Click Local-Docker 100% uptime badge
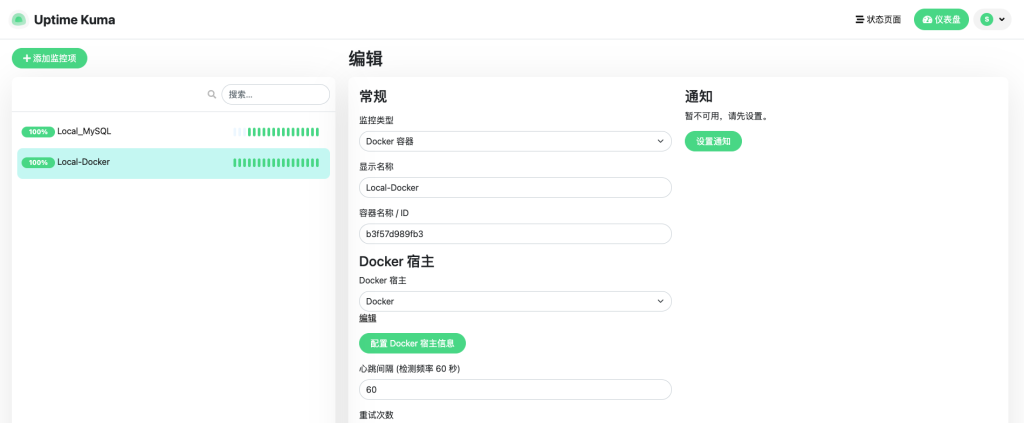1024x423 pixels. coord(38,163)
